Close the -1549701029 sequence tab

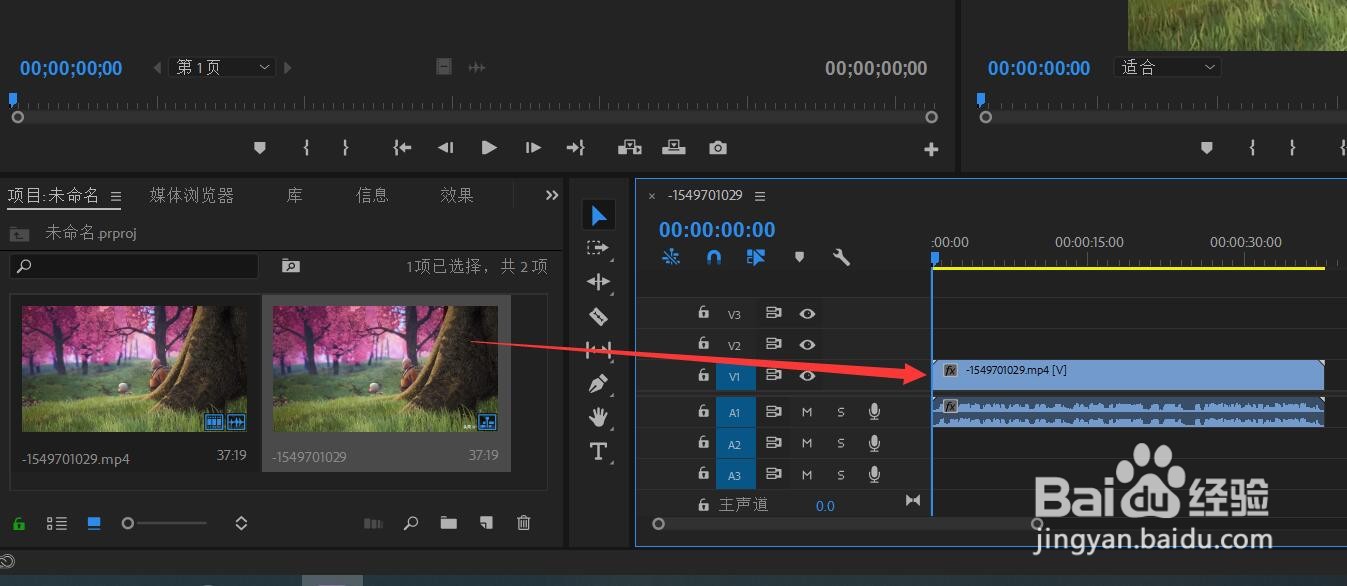pyautogui.click(x=652, y=196)
